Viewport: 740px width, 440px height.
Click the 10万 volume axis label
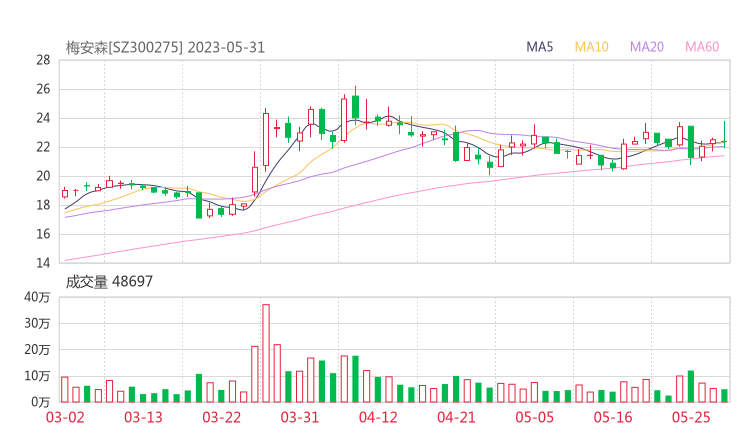coord(37,376)
